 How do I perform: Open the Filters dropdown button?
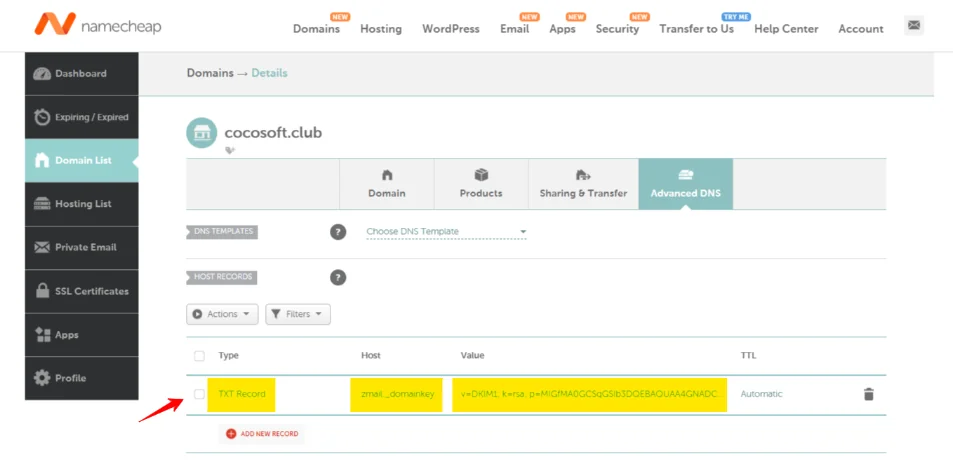(x=298, y=314)
